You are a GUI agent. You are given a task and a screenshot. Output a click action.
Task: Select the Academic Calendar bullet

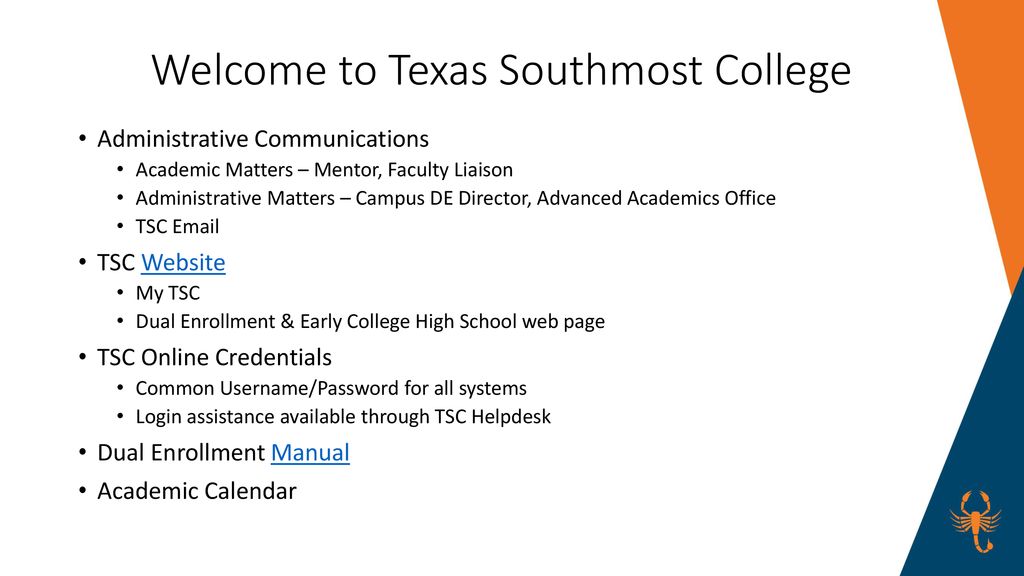point(197,491)
